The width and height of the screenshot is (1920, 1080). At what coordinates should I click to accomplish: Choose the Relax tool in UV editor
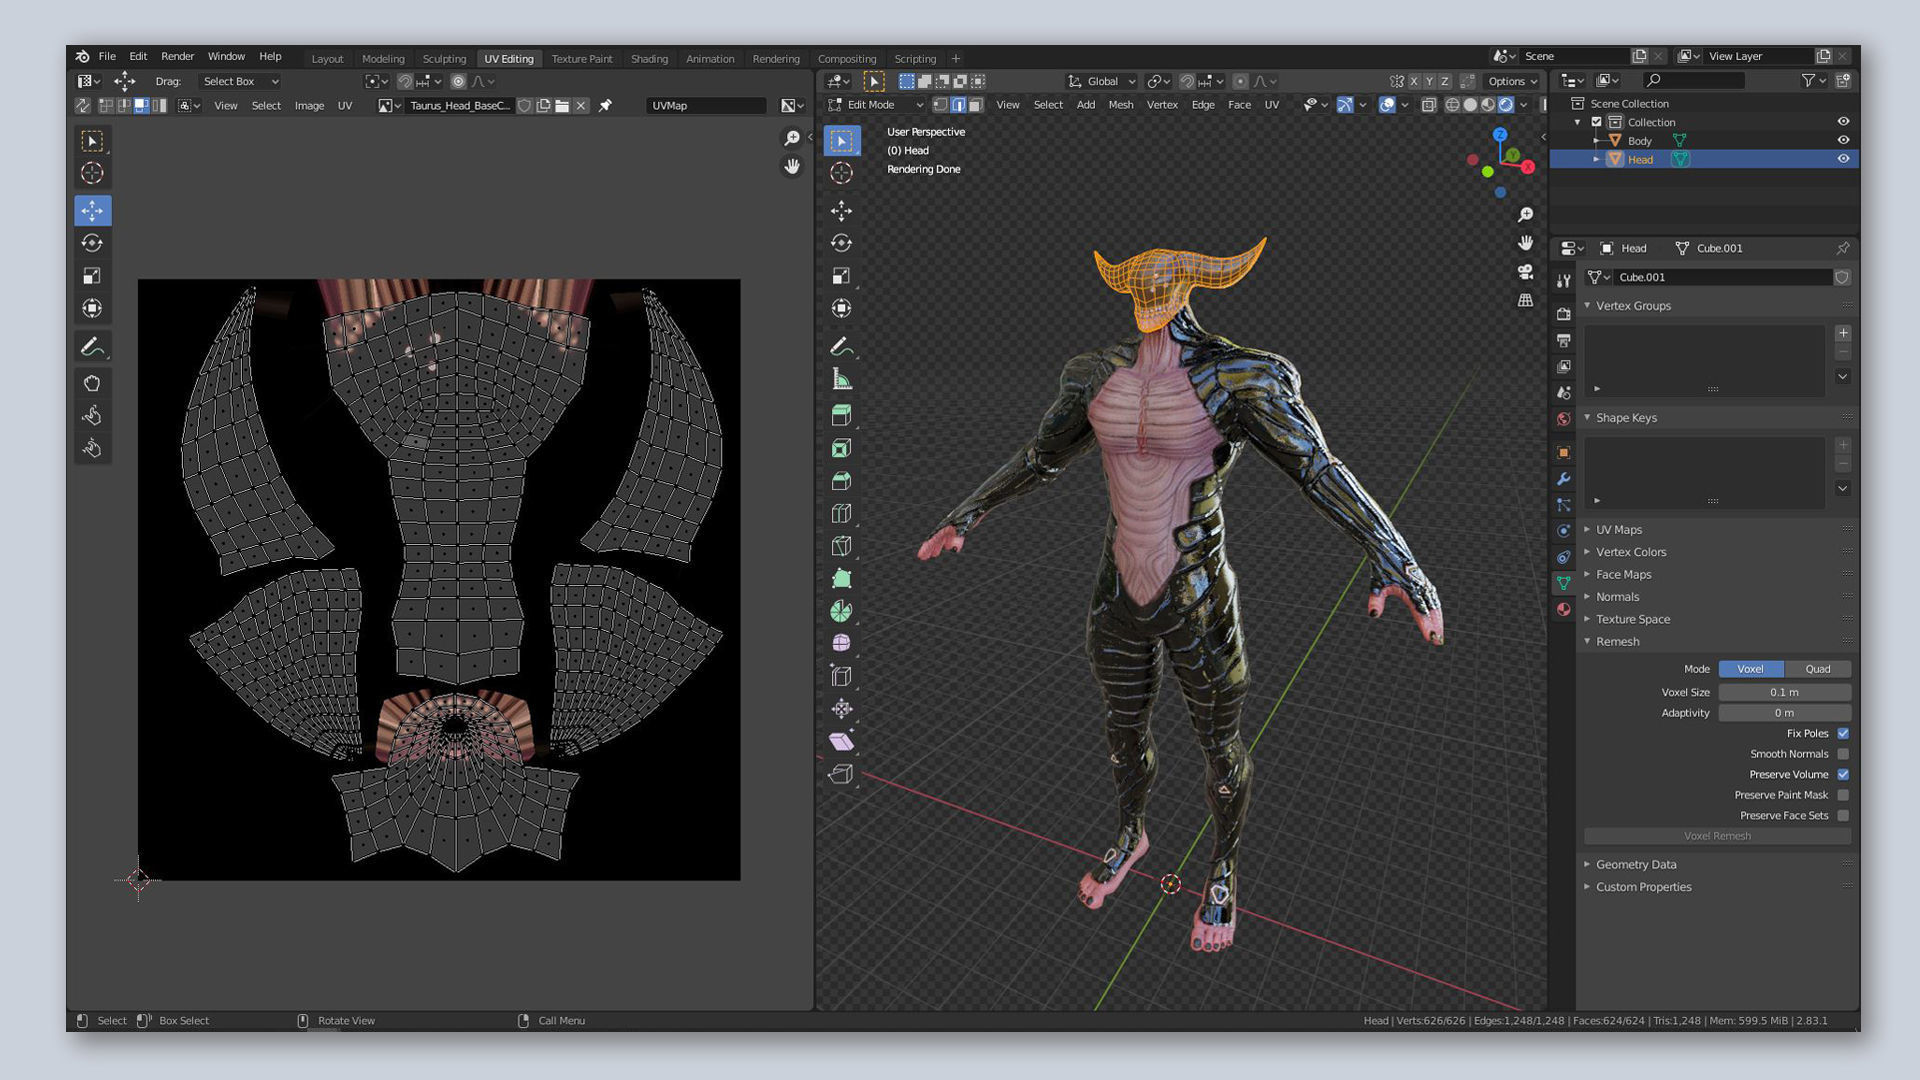coord(92,415)
